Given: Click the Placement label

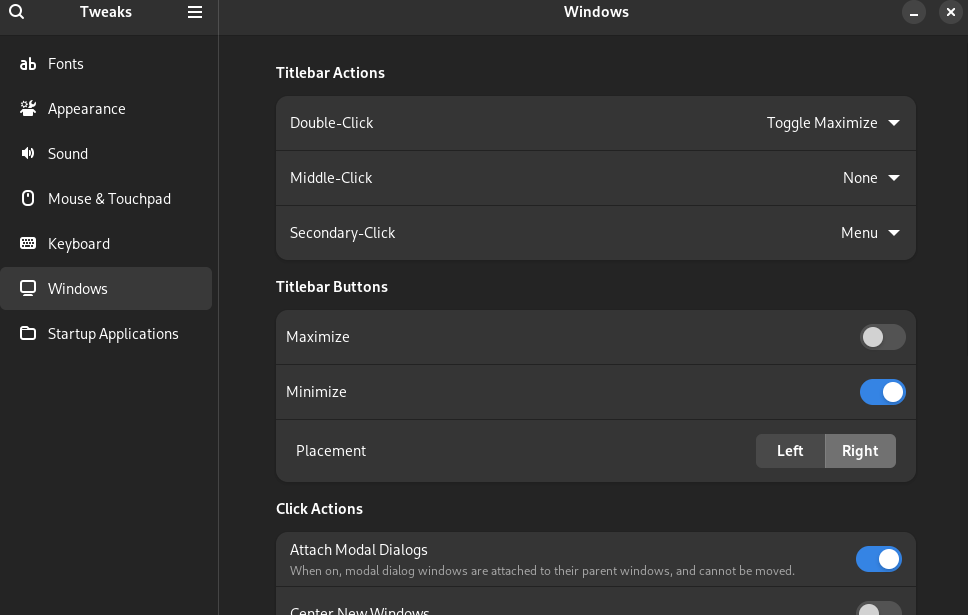Looking at the screenshot, I should (331, 451).
